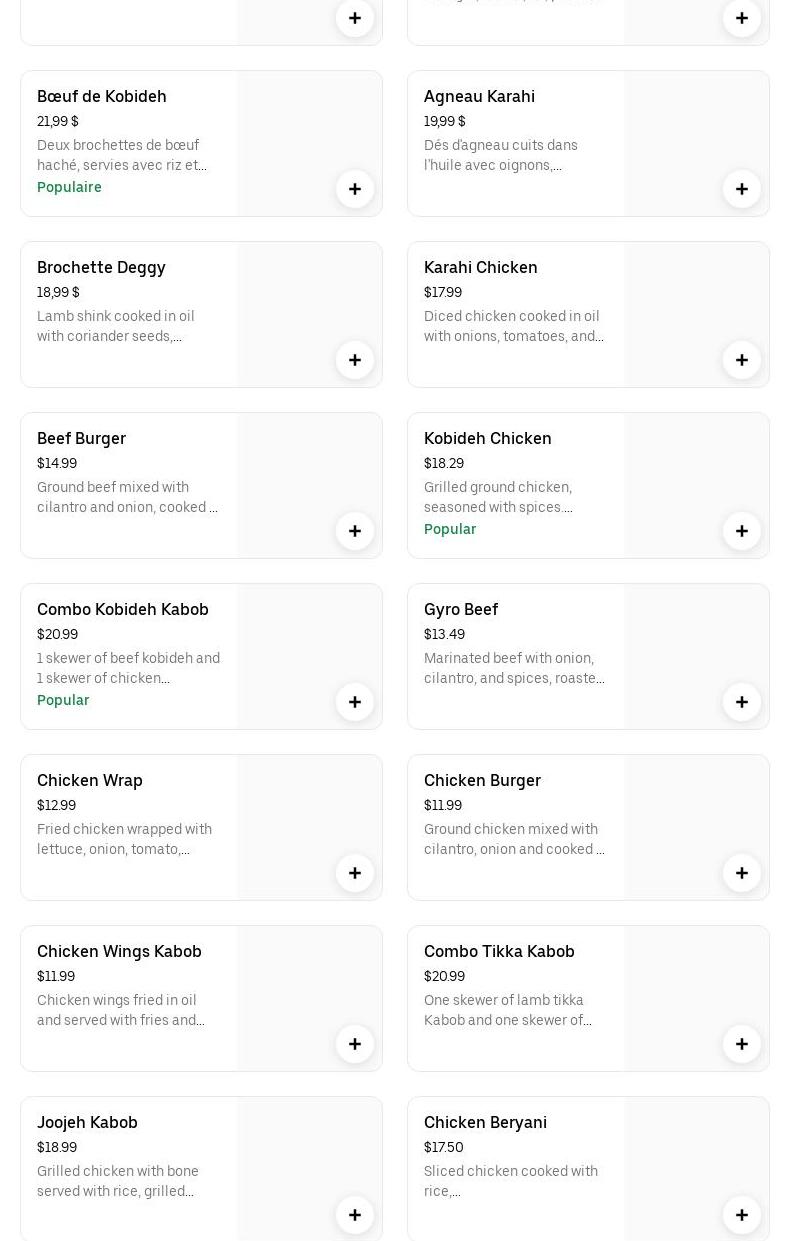Add Chicken Wings Kabob plus icon
809x1241 pixels.
point(355,1044)
